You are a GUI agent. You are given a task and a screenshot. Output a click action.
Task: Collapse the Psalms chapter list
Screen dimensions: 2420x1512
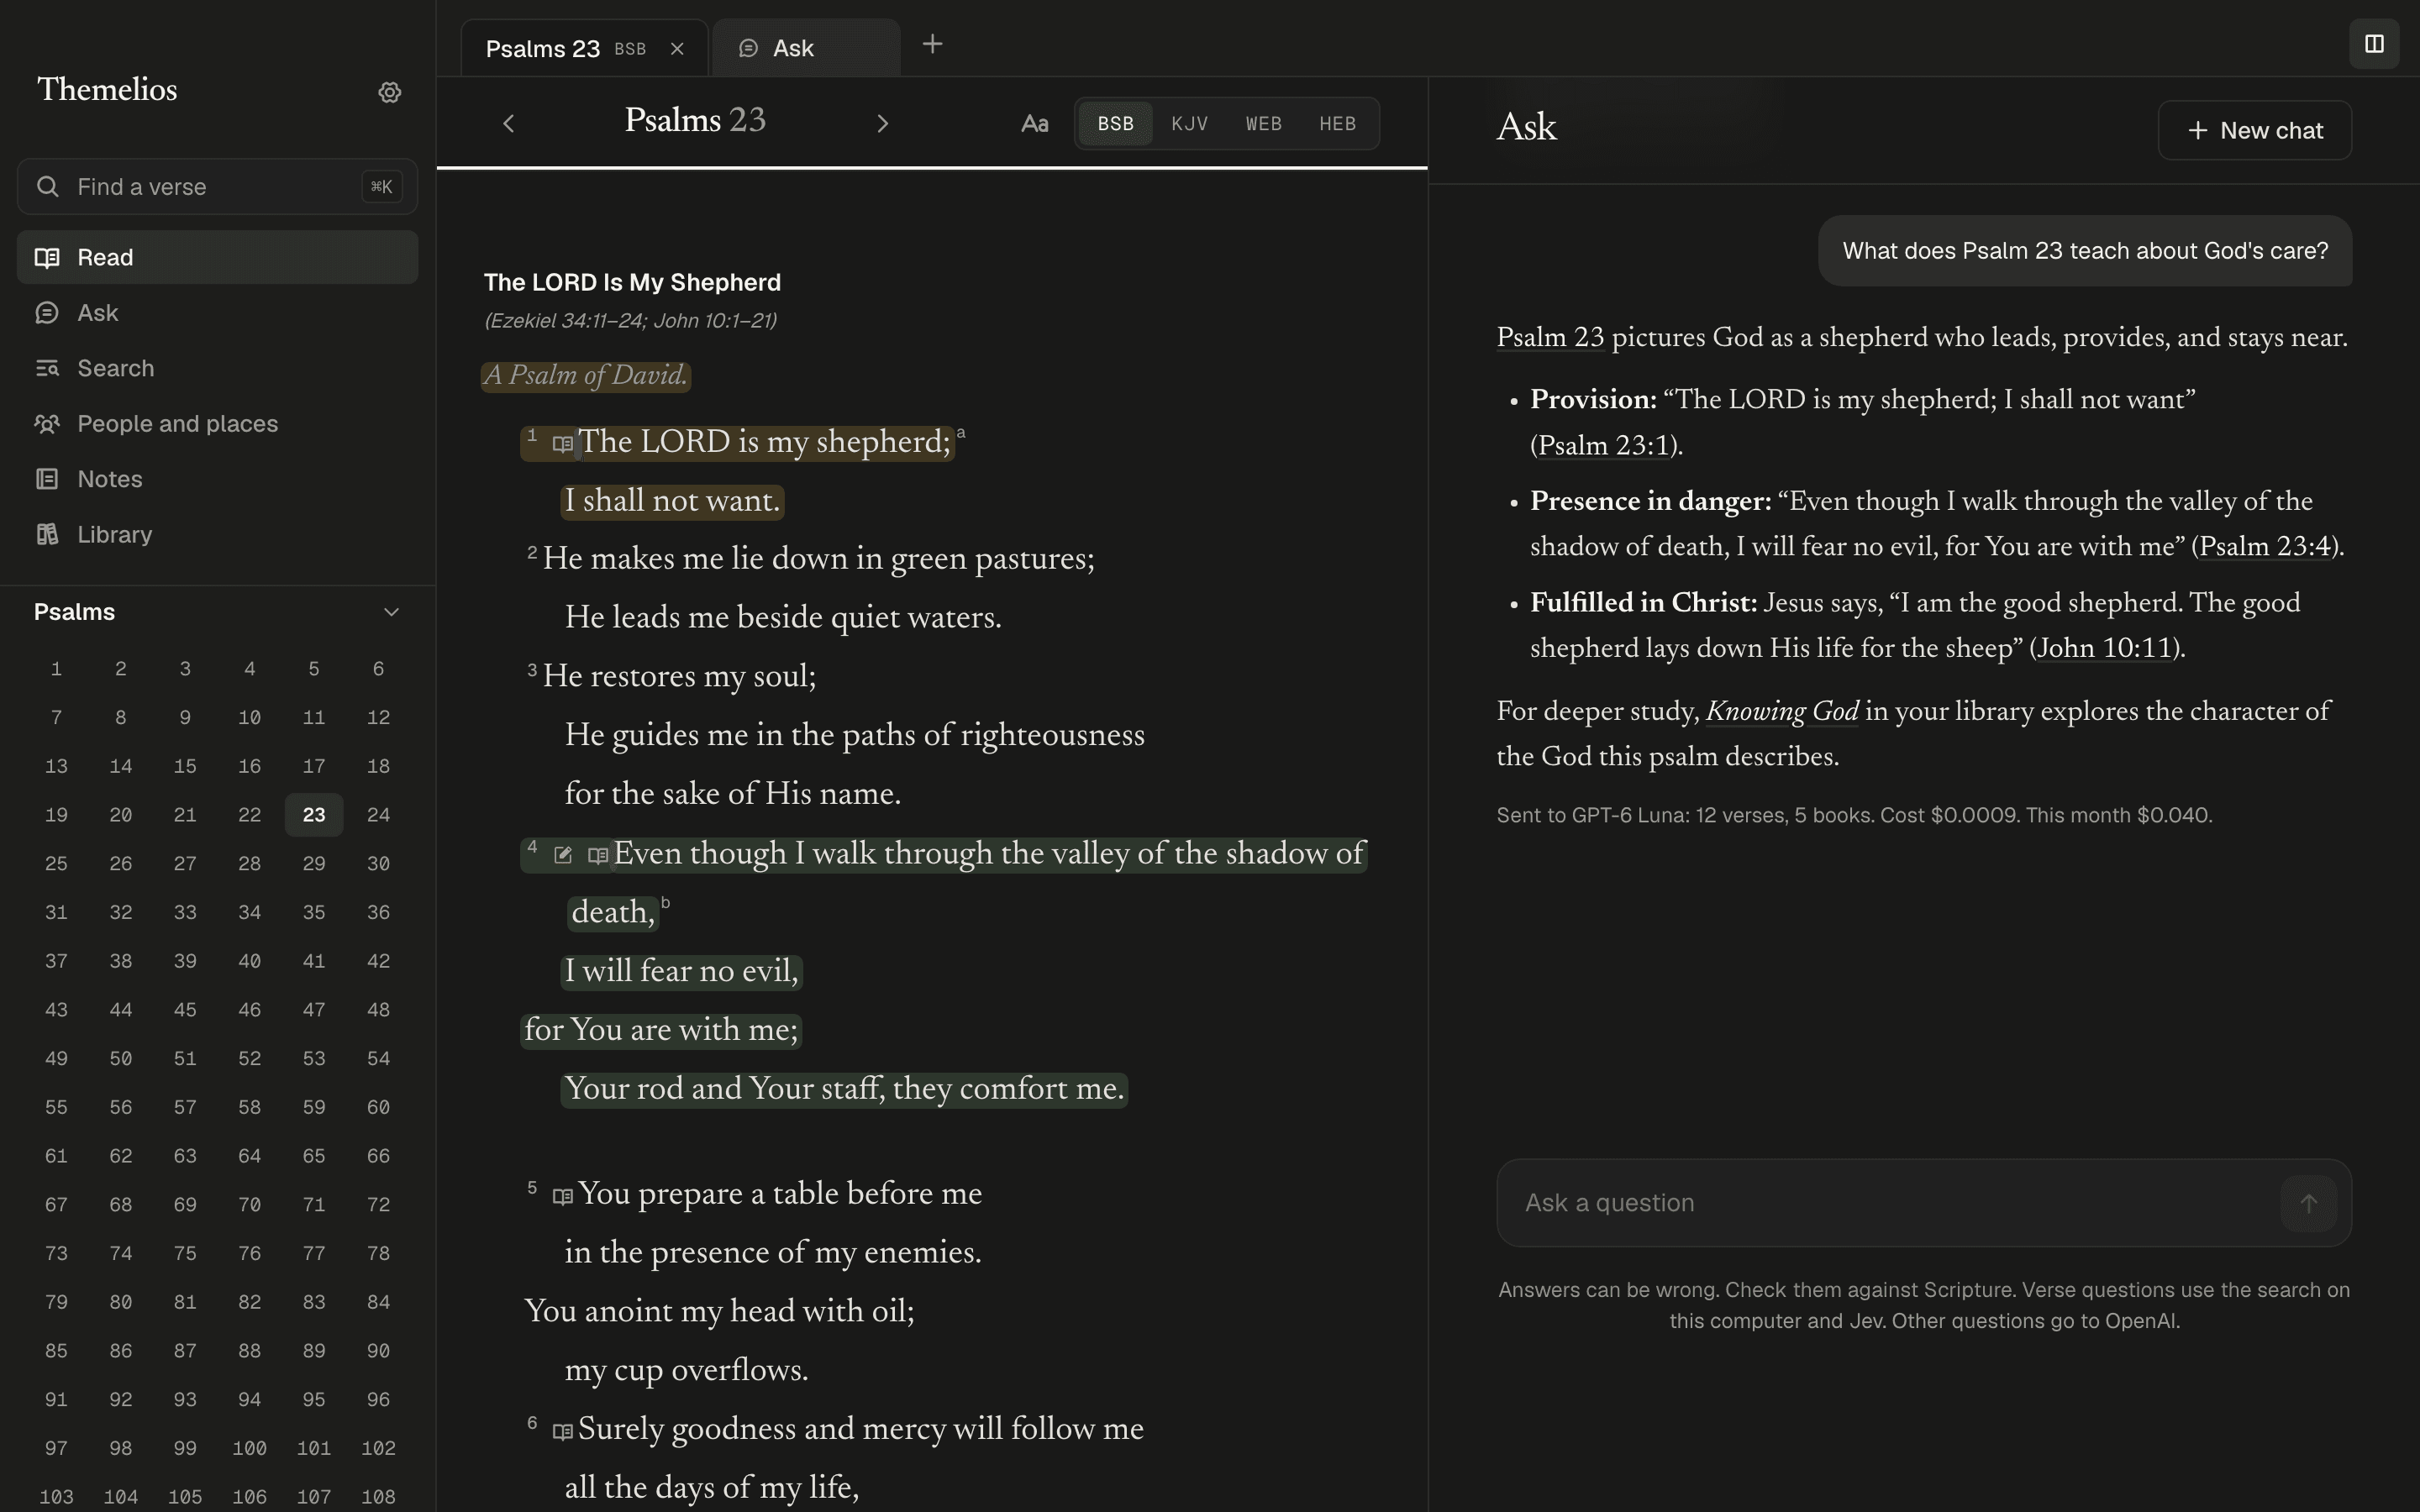click(391, 612)
